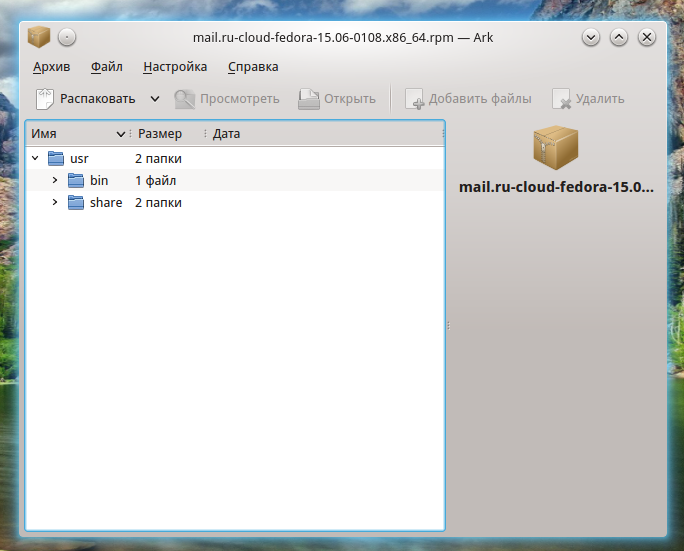Sort by the Дата column header
684x551 pixels.
[x=325, y=134]
